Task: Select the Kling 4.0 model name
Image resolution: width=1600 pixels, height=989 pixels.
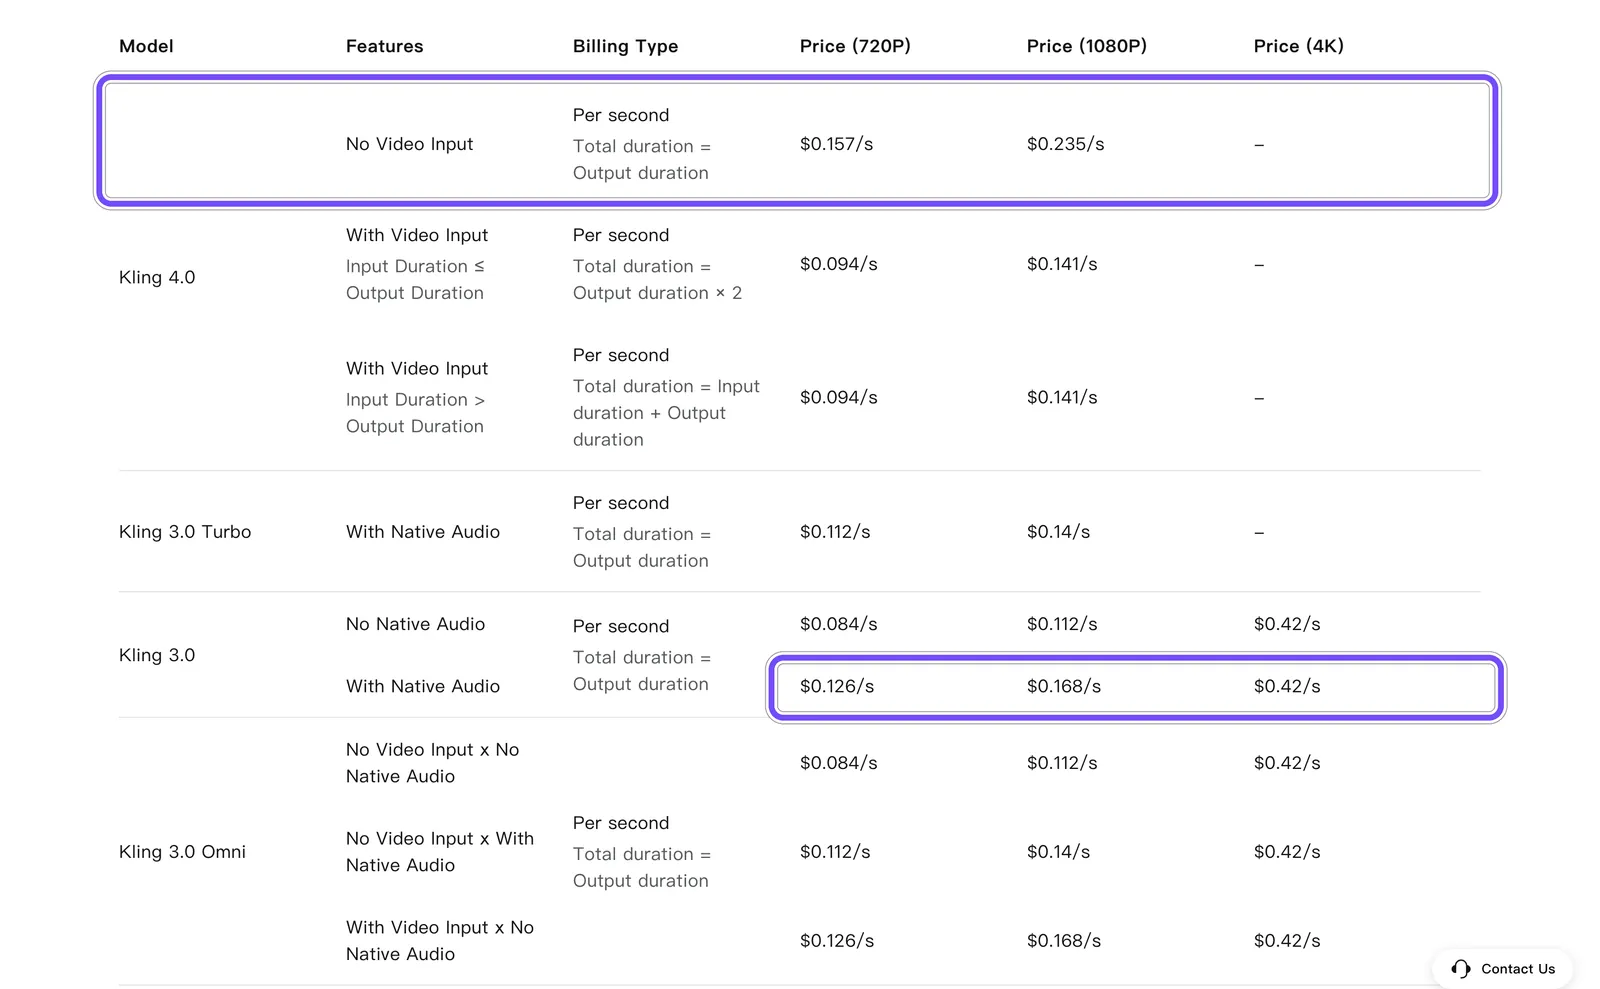Action: click(x=157, y=277)
